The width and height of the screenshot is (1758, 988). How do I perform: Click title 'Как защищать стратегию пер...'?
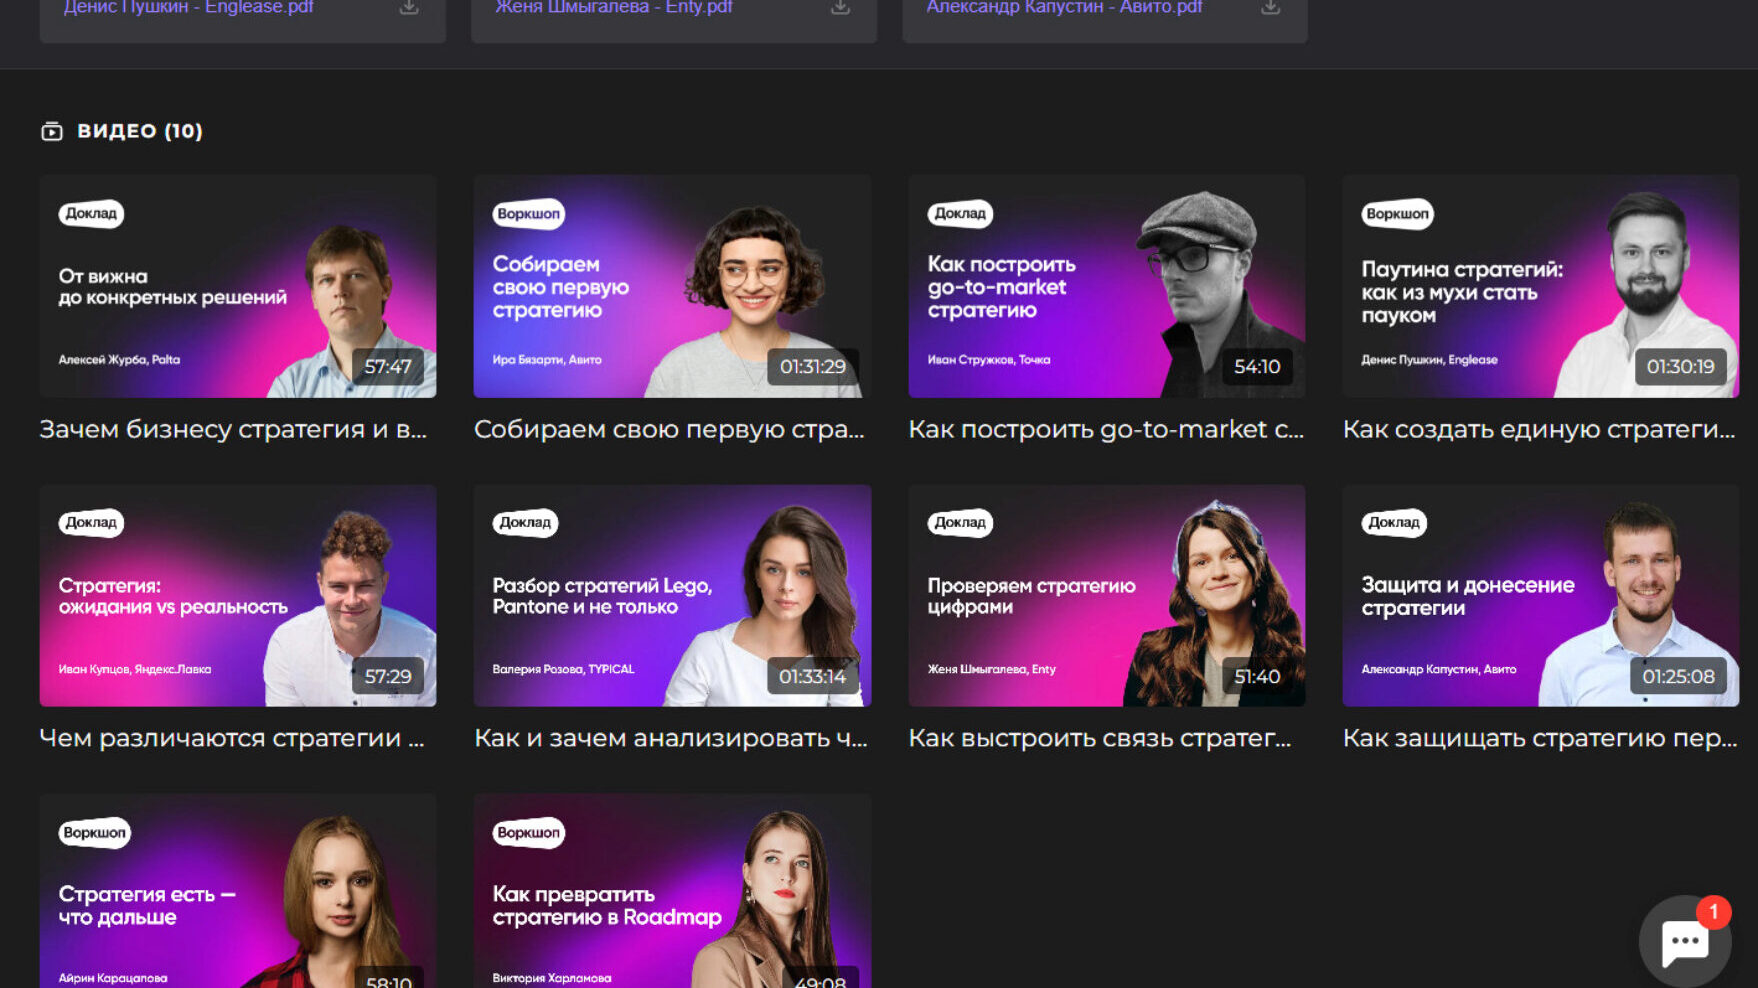tap(1539, 738)
